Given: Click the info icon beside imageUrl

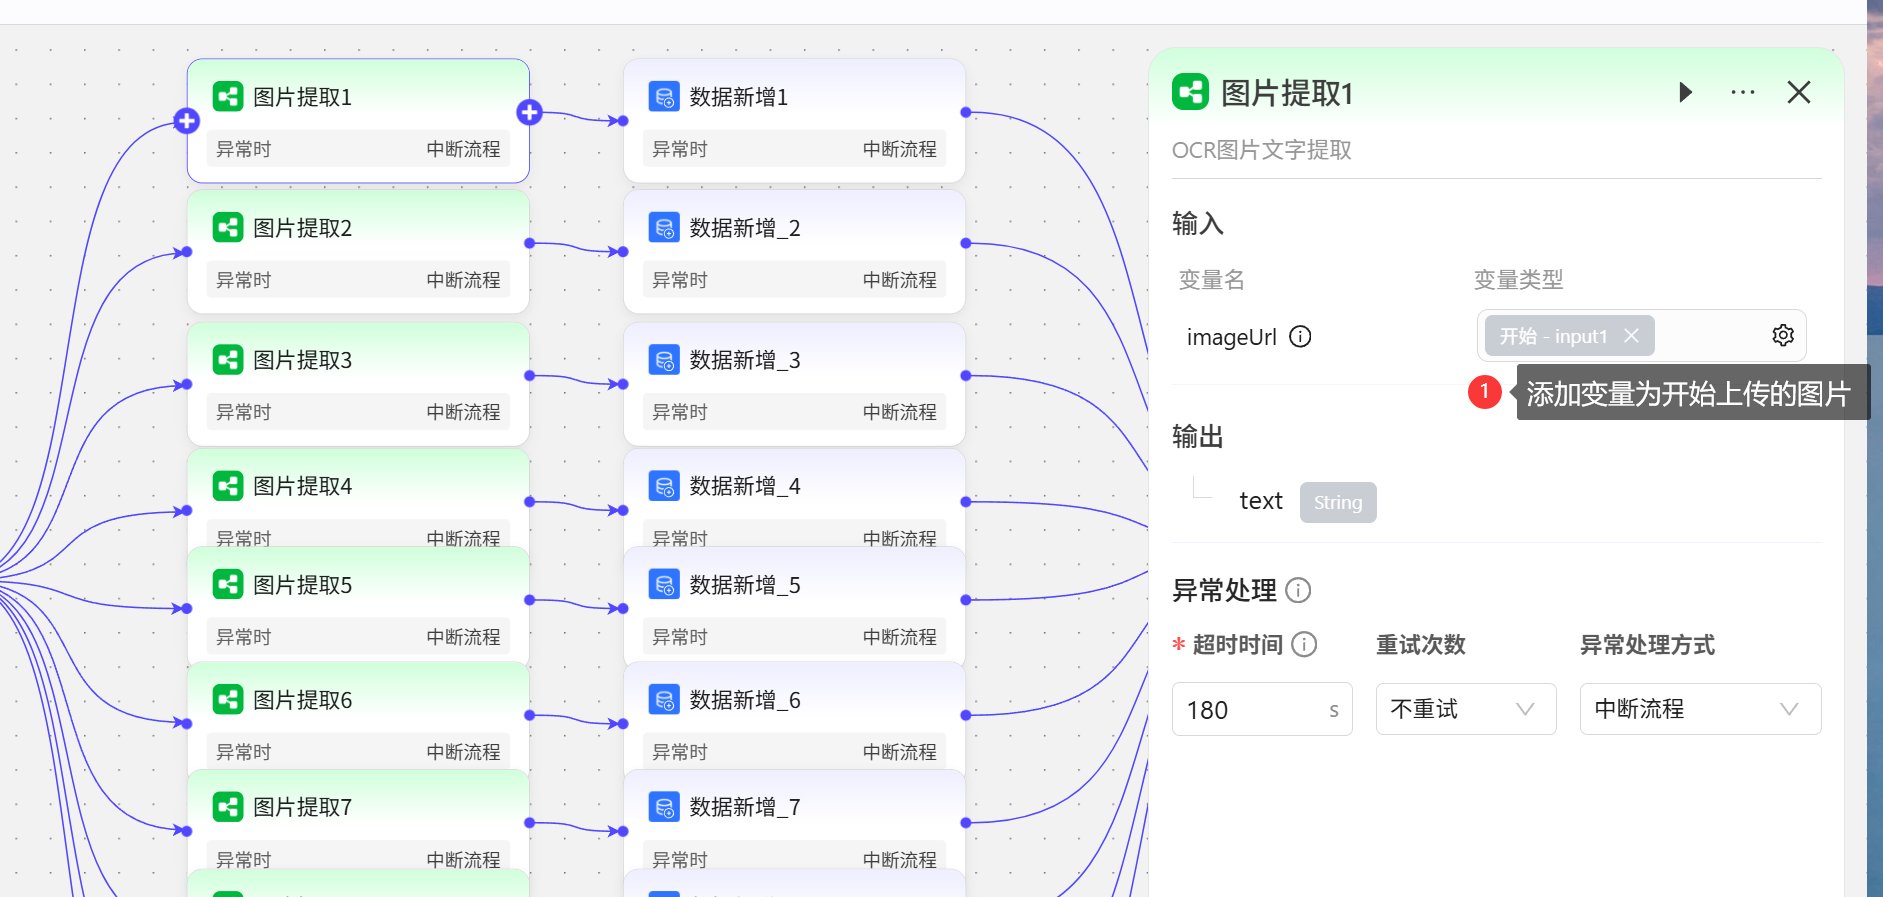Looking at the screenshot, I should tap(1300, 337).
